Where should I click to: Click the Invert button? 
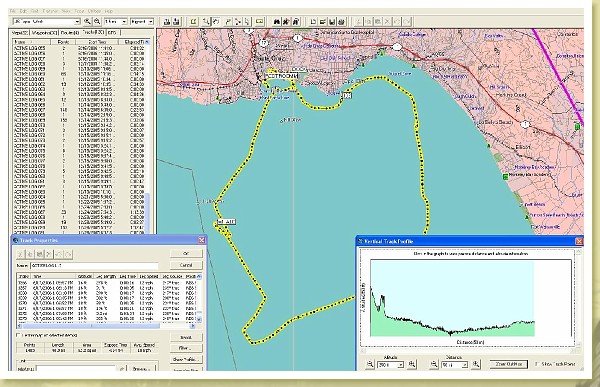pyautogui.click(x=186, y=337)
